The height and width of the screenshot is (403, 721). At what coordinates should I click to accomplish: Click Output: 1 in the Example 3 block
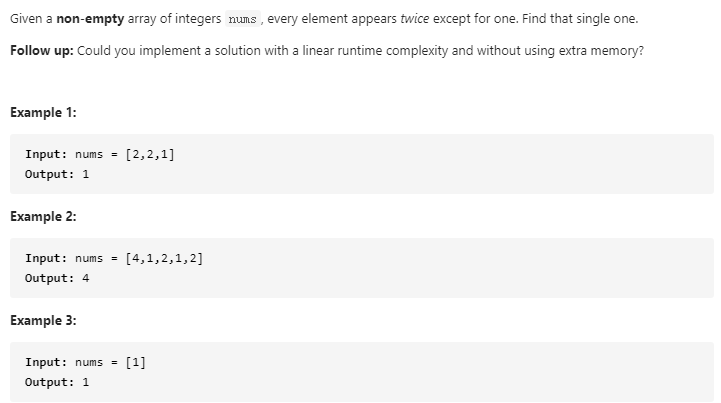click(x=57, y=382)
